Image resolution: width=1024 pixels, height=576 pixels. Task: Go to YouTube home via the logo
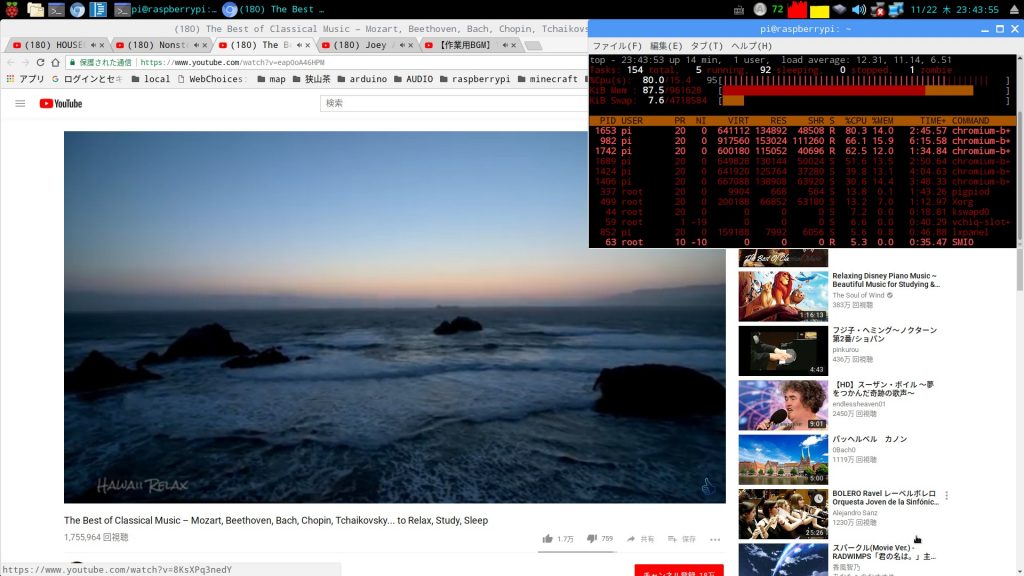[x=61, y=103]
